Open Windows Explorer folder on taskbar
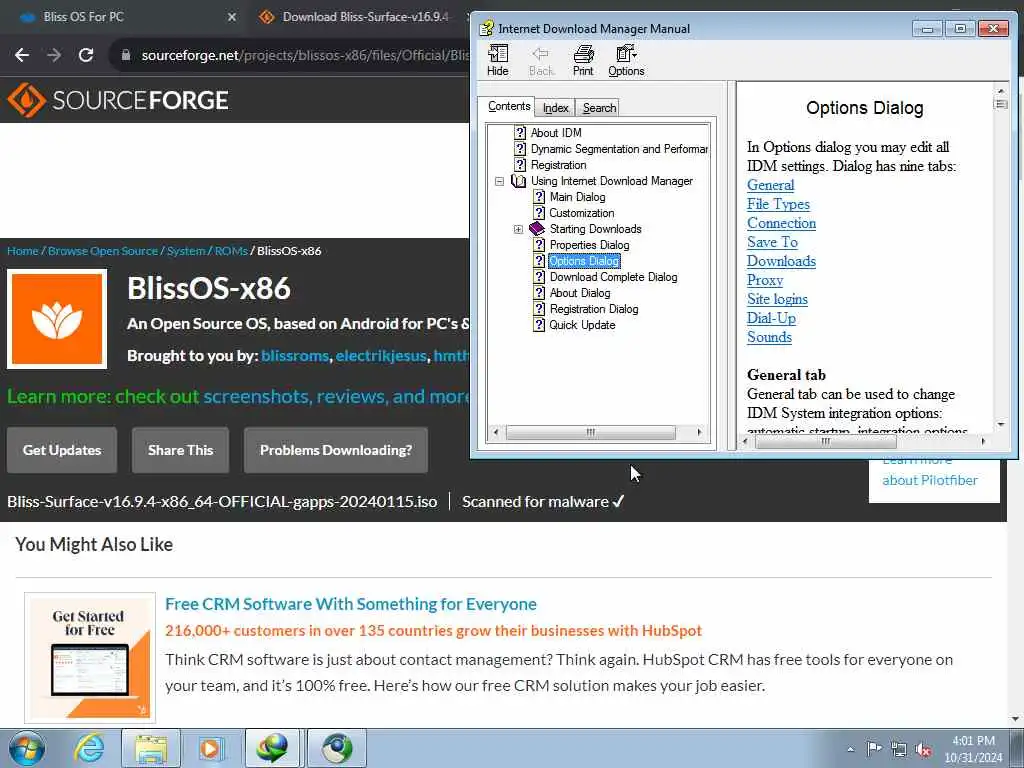Screen dimensions: 1024x768 [x=151, y=748]
